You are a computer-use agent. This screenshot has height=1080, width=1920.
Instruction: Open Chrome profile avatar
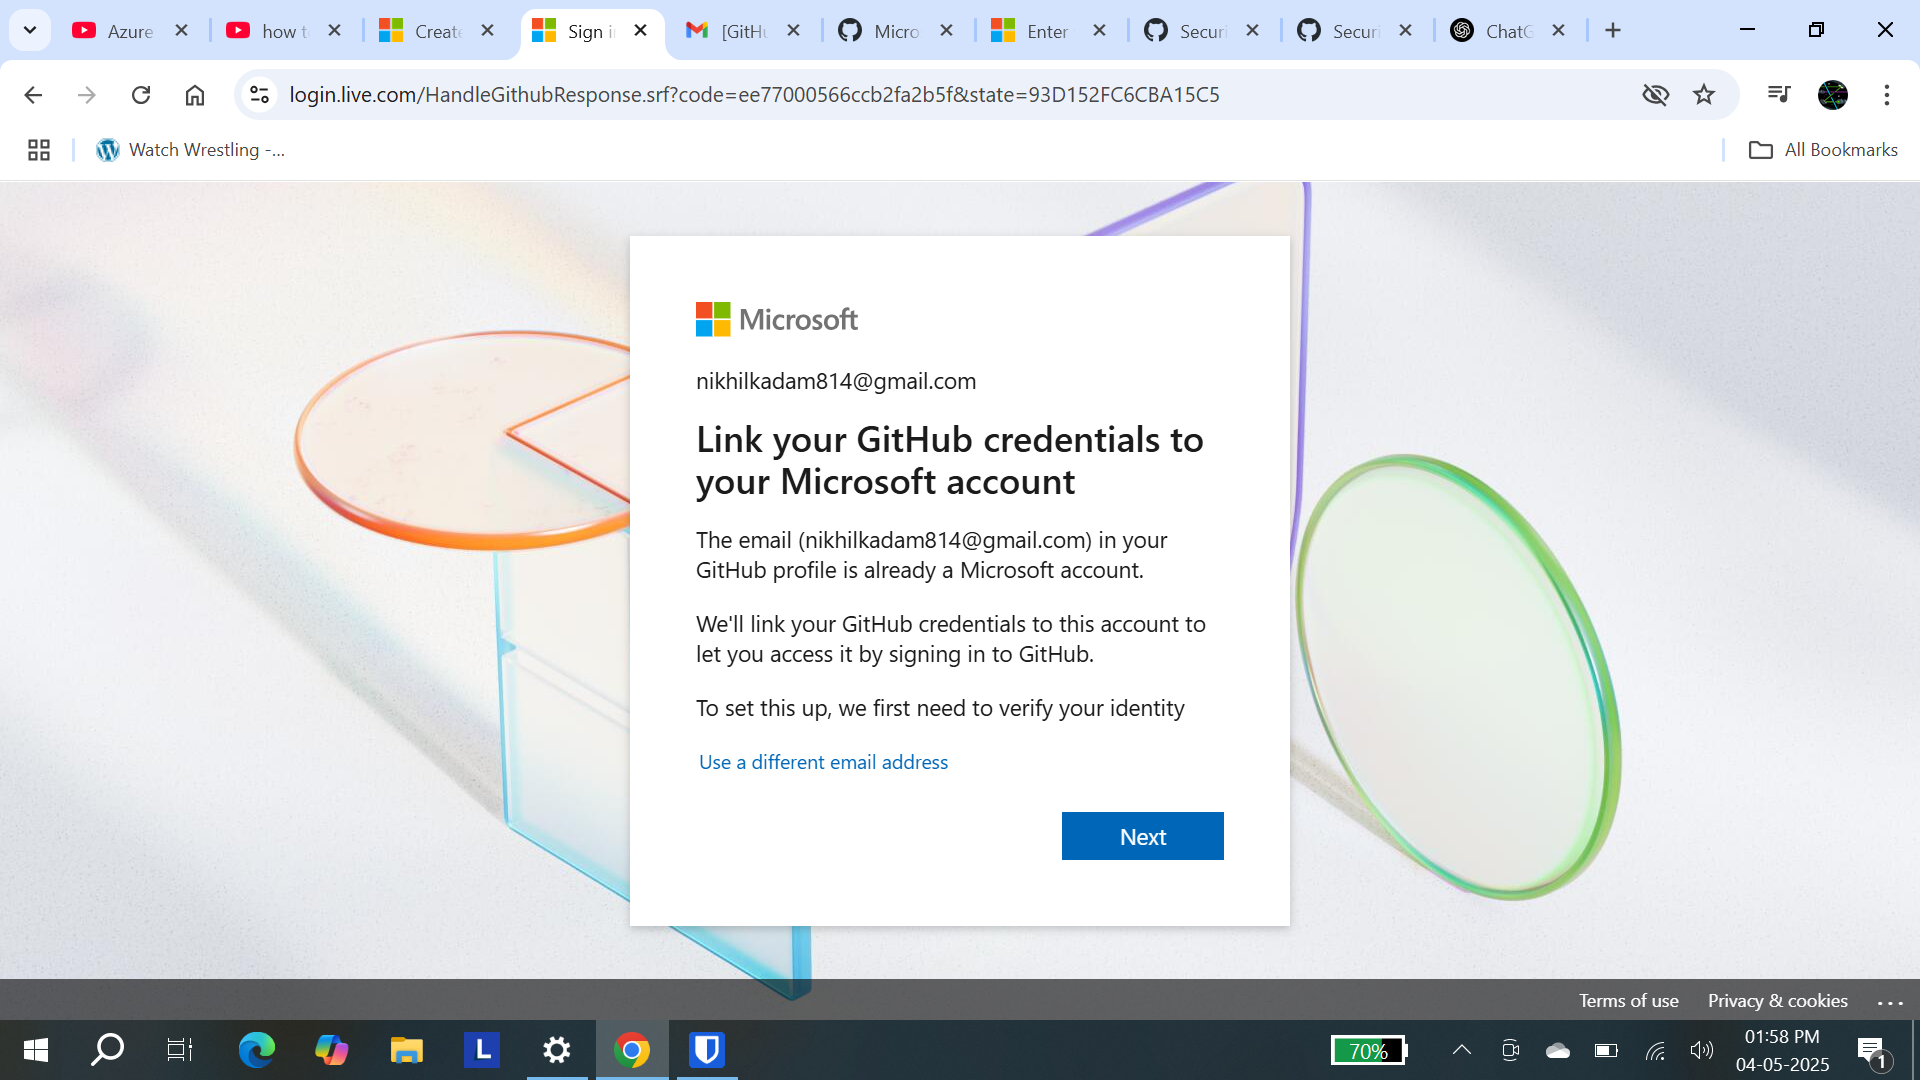1832,95
